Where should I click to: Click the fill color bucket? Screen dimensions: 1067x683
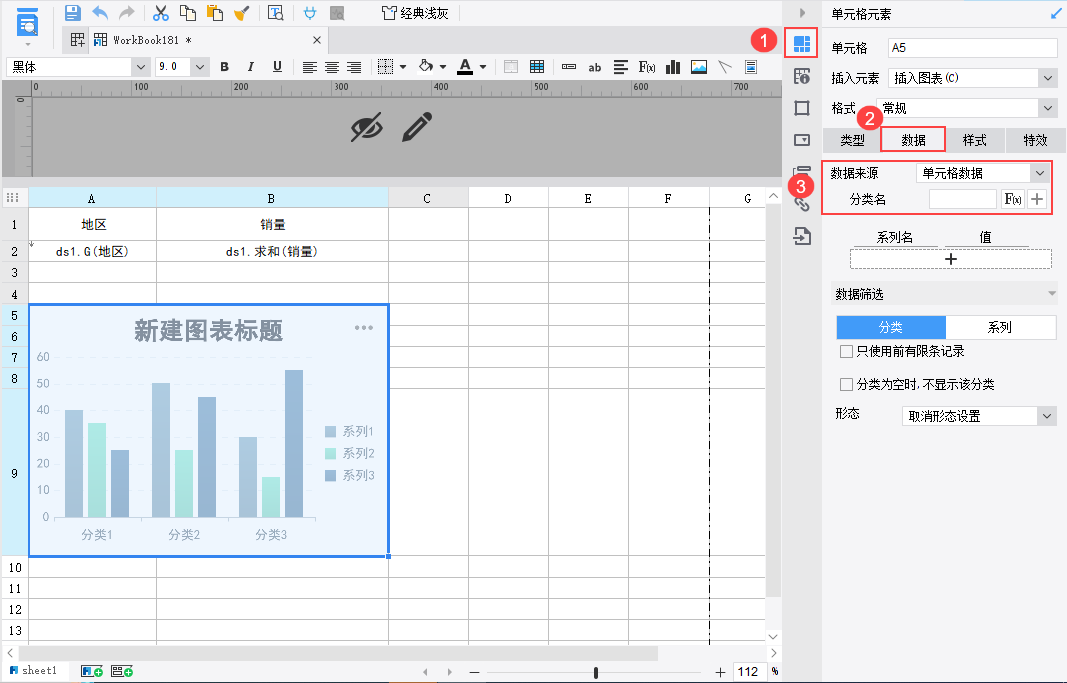(x=426, y=67)
